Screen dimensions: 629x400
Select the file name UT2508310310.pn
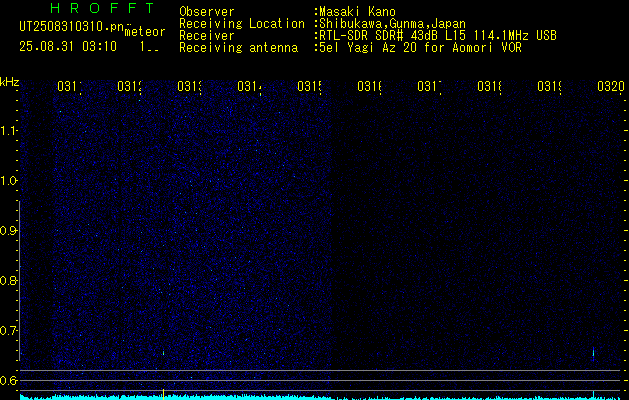71,26
